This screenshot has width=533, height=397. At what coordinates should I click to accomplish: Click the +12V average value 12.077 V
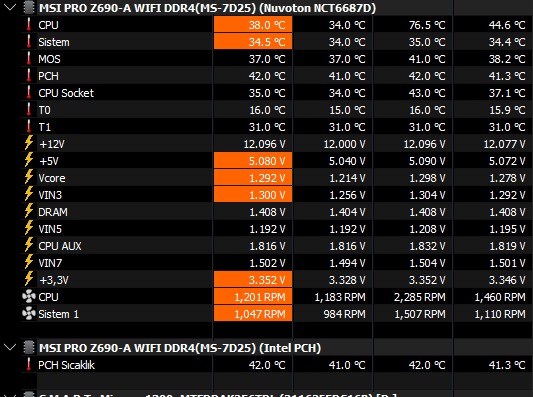click(504, 144)
